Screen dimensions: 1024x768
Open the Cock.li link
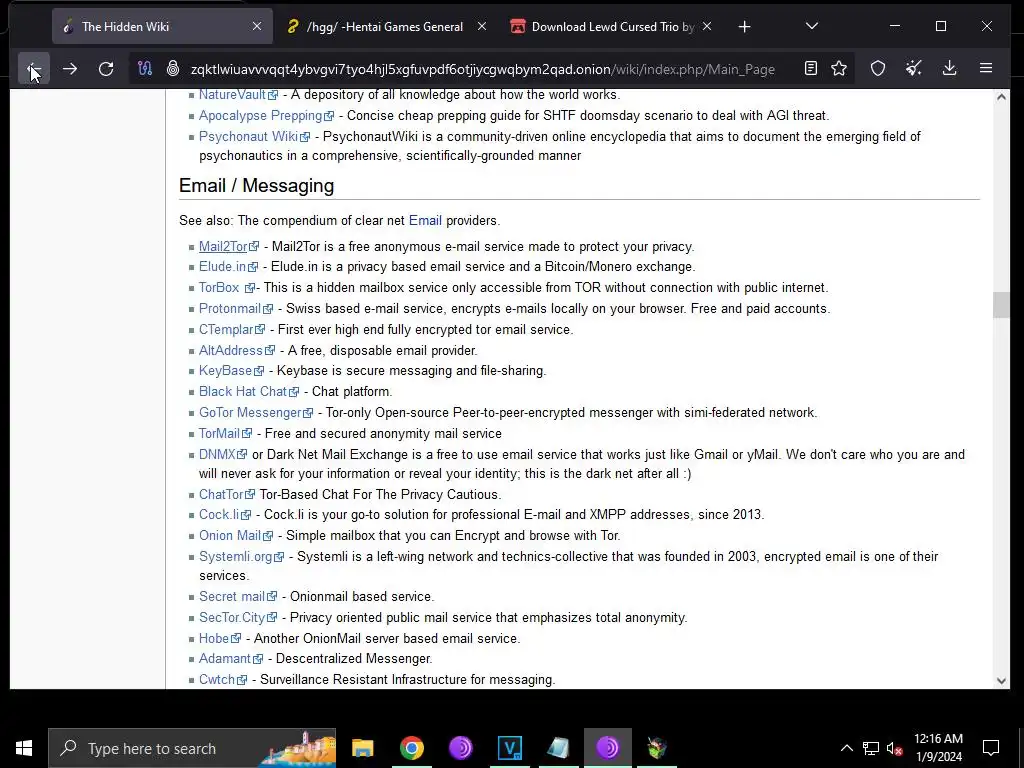pos(225,515)
